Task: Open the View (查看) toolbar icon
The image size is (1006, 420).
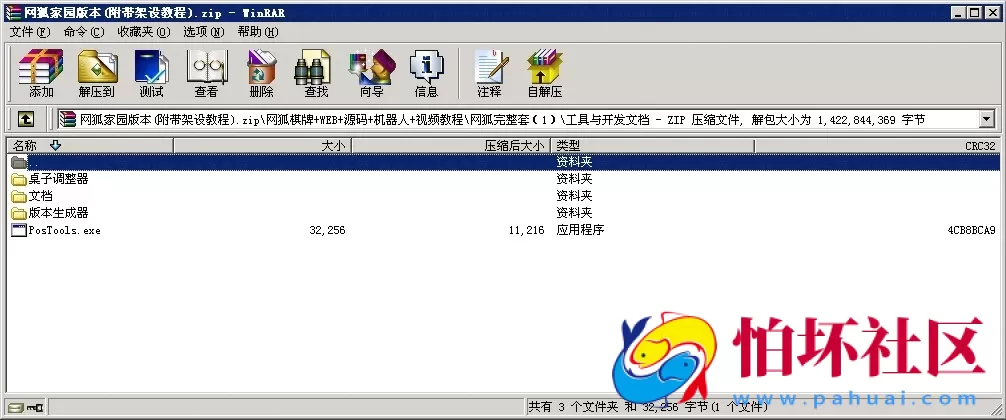Action: [x=206, y=73]
